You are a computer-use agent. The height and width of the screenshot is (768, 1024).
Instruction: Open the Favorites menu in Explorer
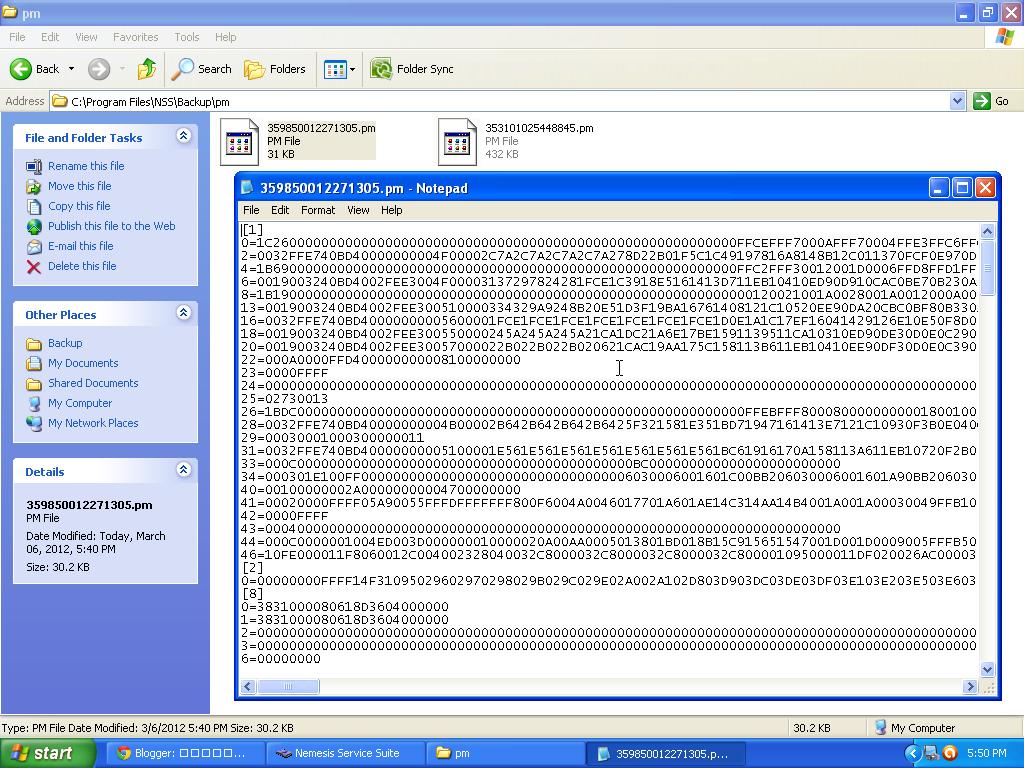135,37
